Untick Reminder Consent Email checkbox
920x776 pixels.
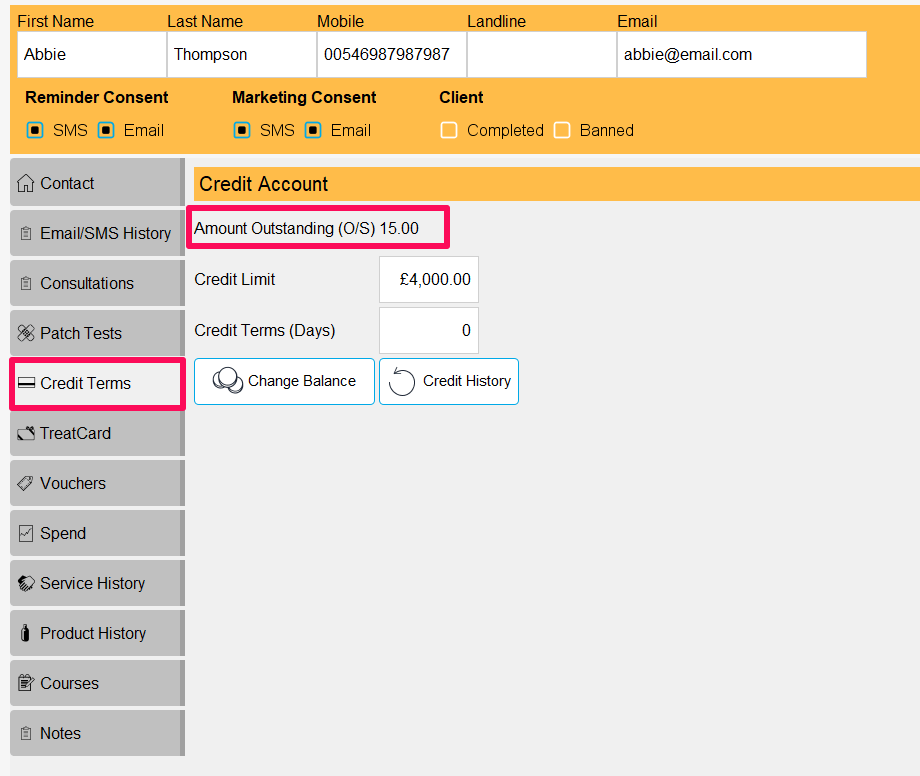click(106, 130)
